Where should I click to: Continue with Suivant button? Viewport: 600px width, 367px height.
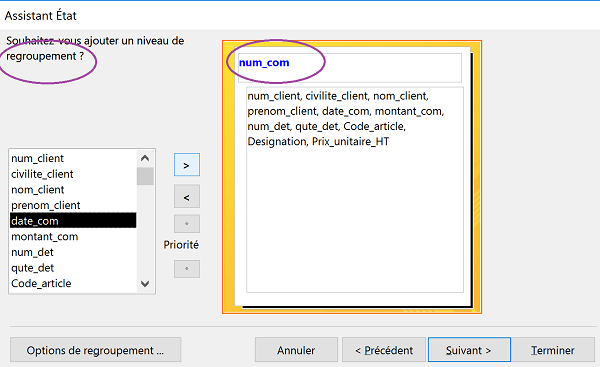(x=469, y=350)
